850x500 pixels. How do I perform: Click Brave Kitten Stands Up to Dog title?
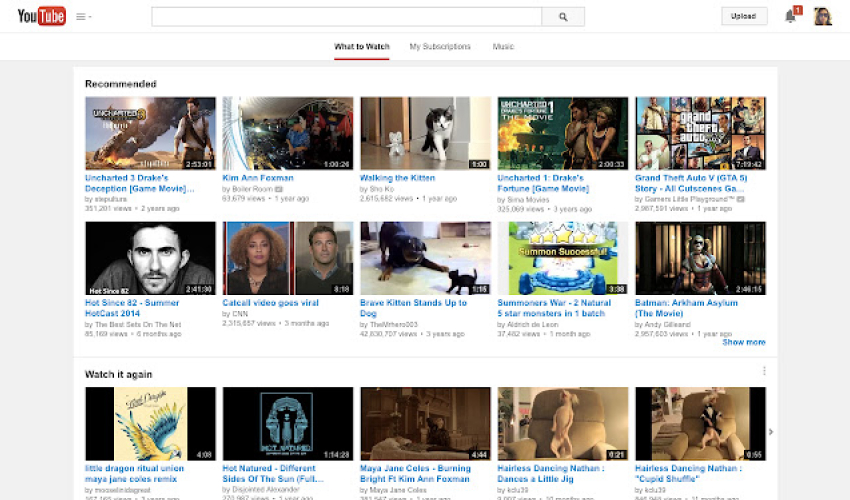click(x=414, y=308)
